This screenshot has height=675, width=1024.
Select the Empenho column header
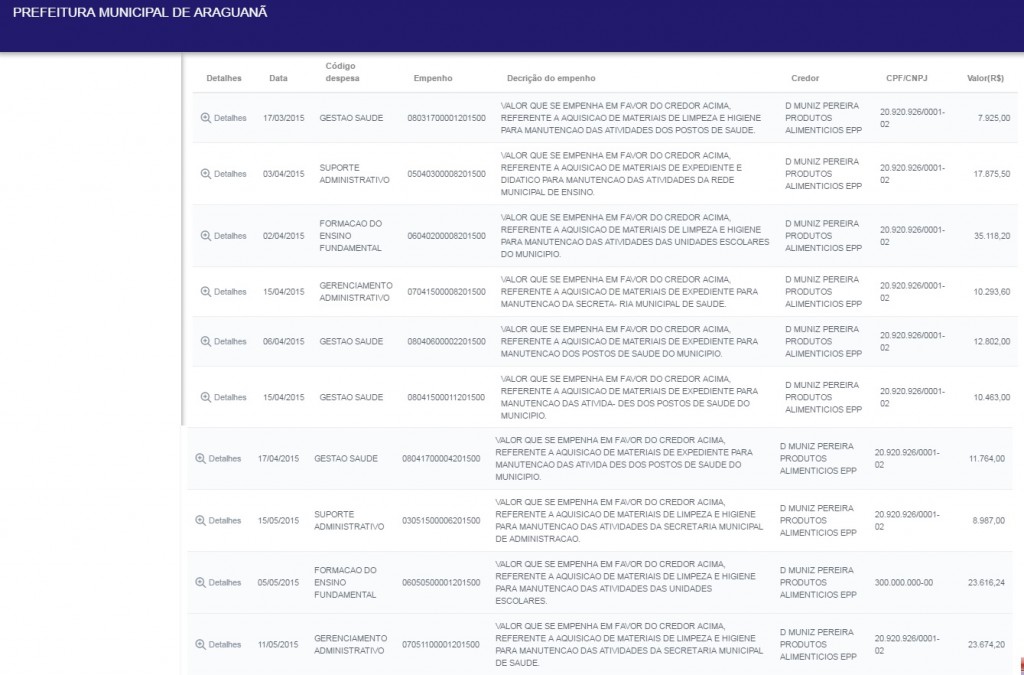(x=433, y=78)
